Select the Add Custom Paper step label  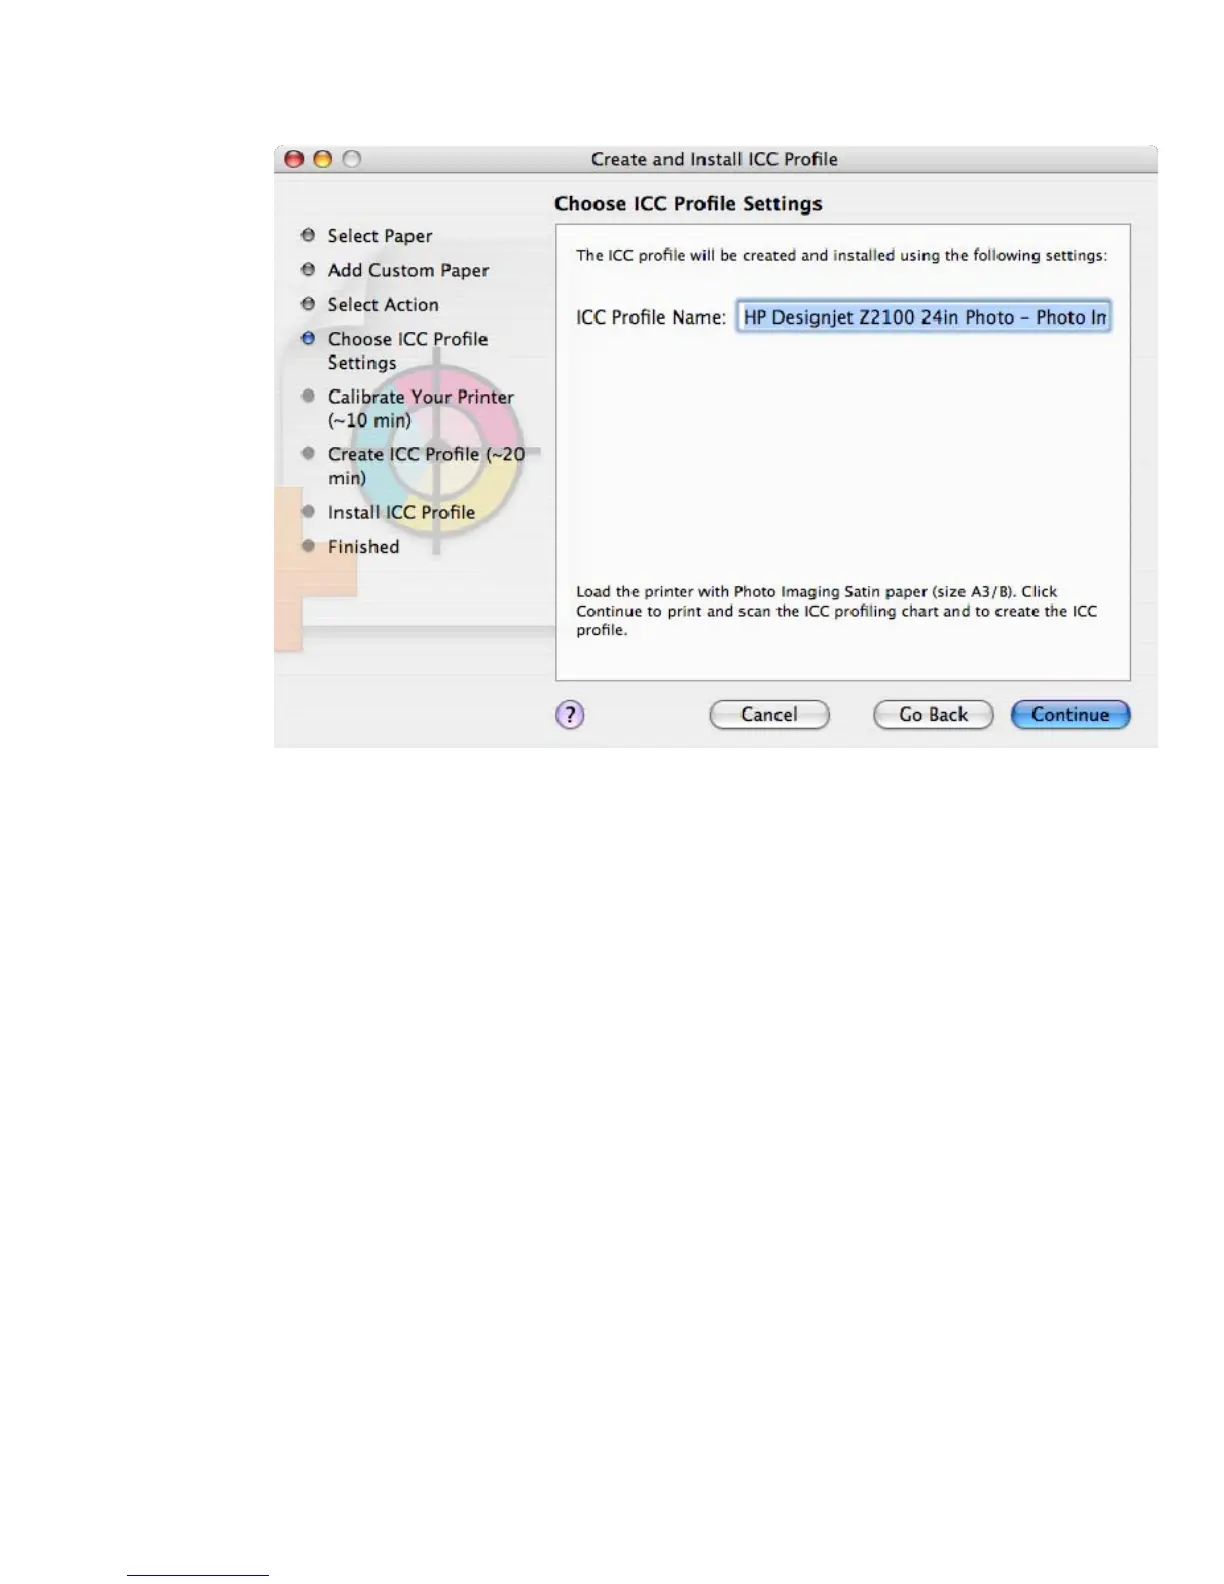click(408, 270)
